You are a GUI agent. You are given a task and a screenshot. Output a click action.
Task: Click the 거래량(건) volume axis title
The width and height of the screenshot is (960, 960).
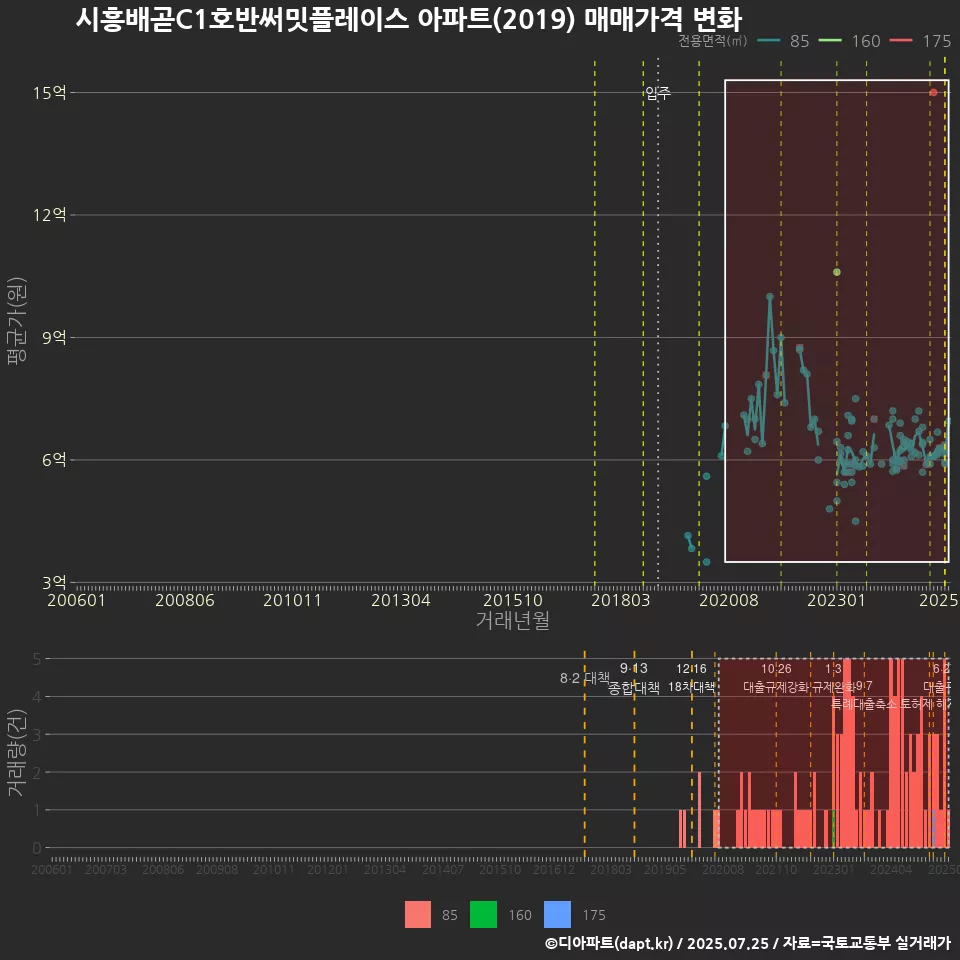[x=17, y=752]
